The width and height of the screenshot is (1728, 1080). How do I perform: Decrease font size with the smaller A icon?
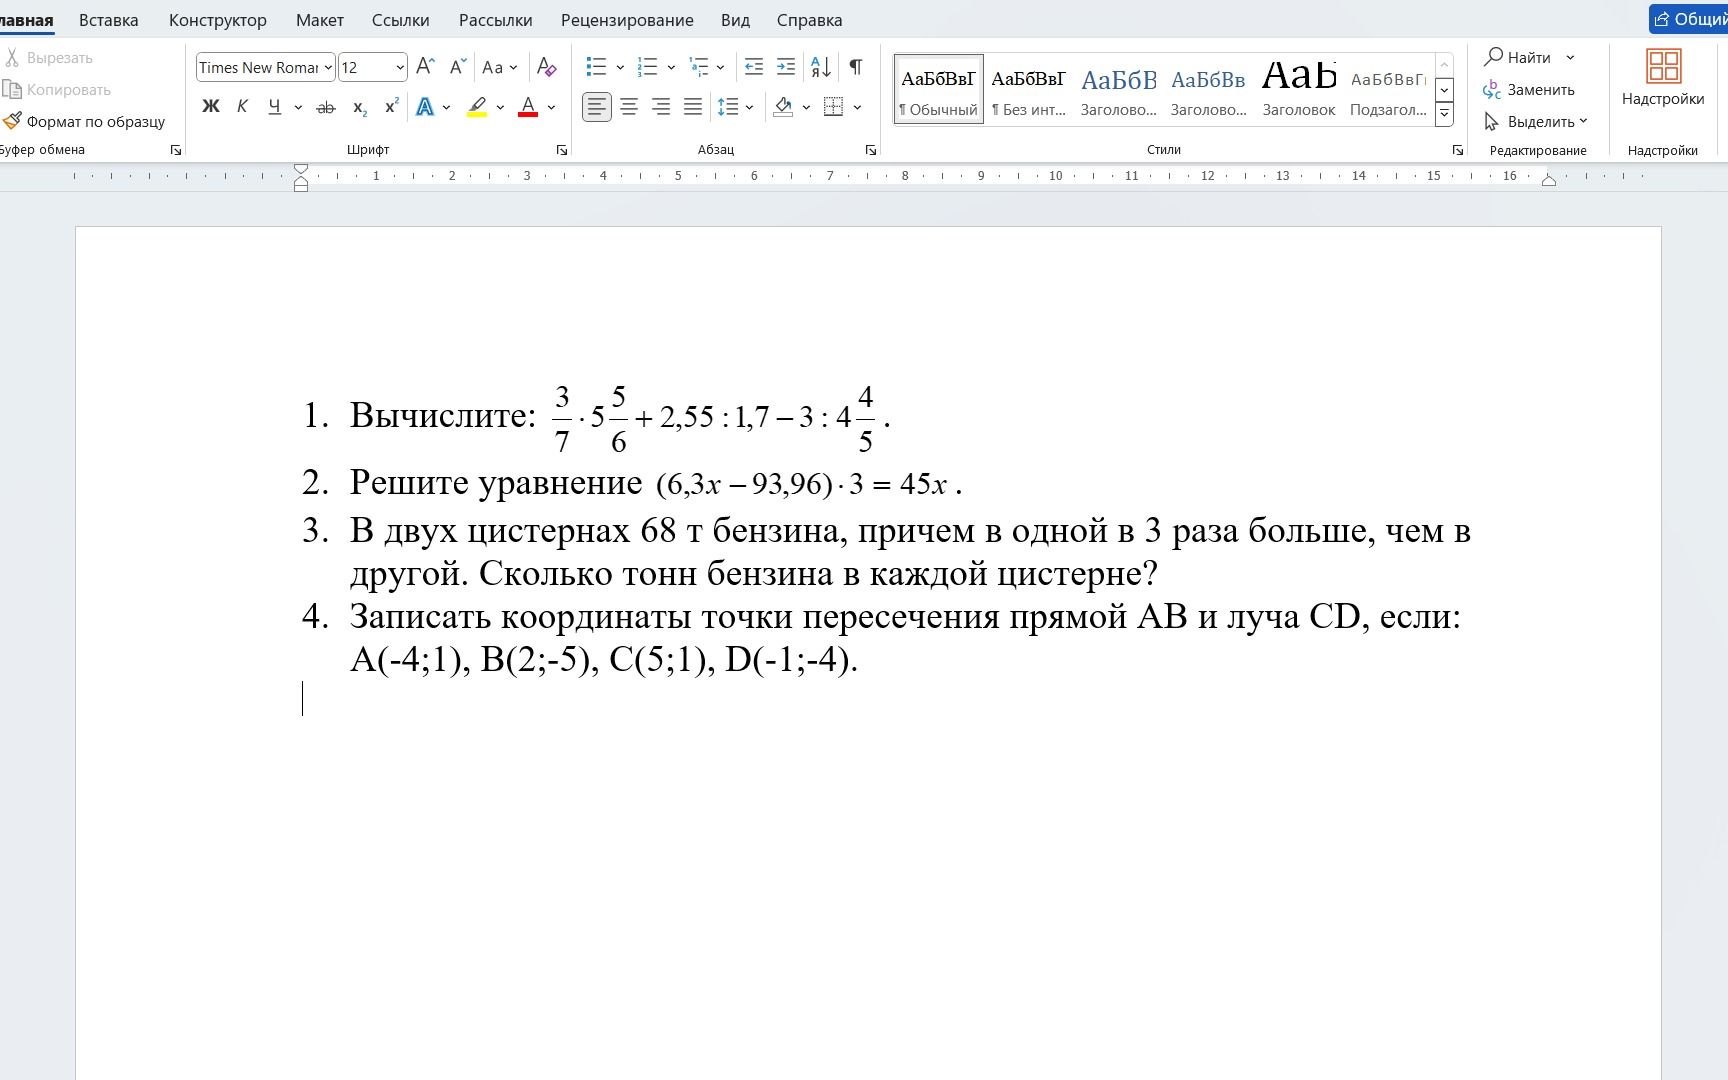pos(457,67)
